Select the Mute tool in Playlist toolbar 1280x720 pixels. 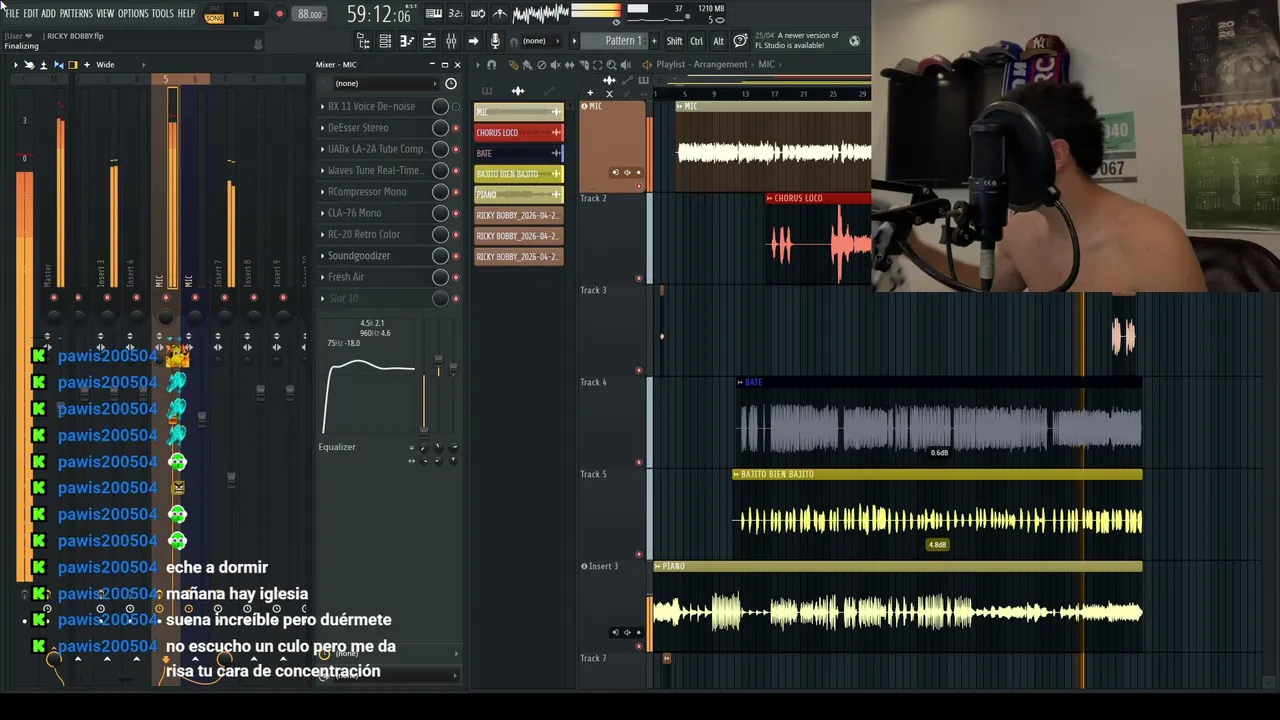[x=556, y=65]
